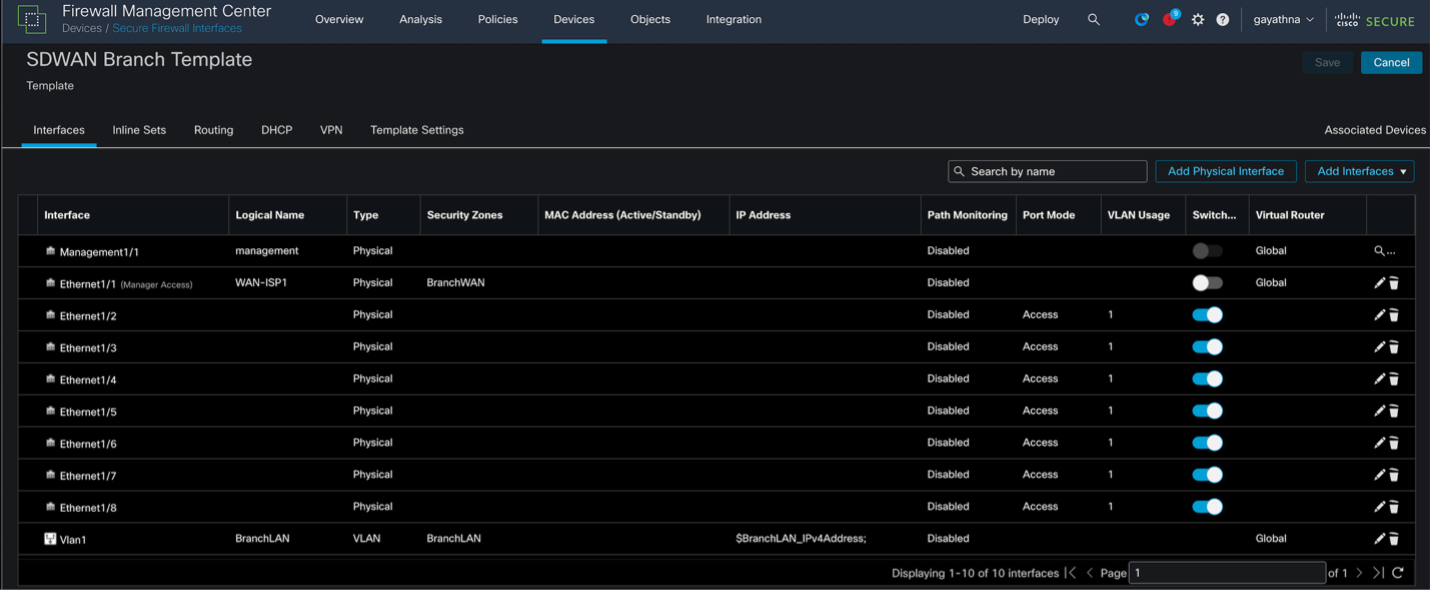The image size is (1430, 592).
Task: Open the Policies menu
Action: click(x=498, y=20)
